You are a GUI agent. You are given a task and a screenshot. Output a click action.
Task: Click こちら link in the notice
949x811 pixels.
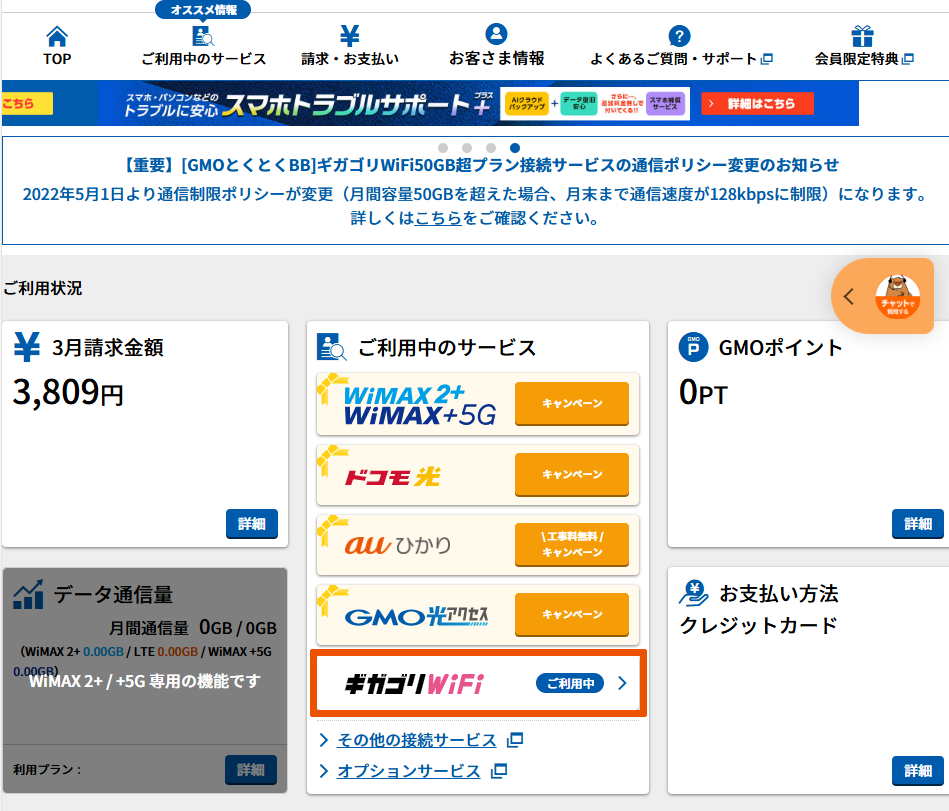(x=439, y=218)
